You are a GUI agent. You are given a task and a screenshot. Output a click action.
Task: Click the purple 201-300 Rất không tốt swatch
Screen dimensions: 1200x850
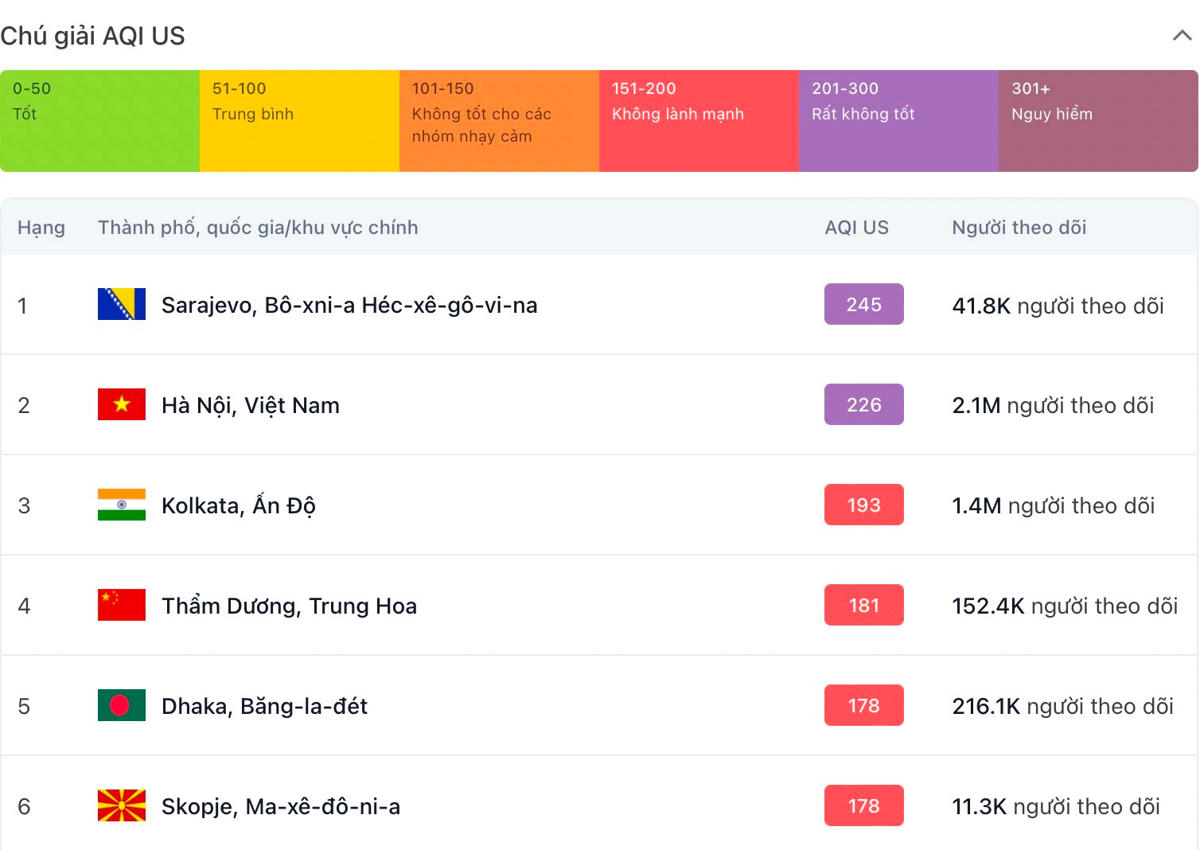tap(898, 121)
